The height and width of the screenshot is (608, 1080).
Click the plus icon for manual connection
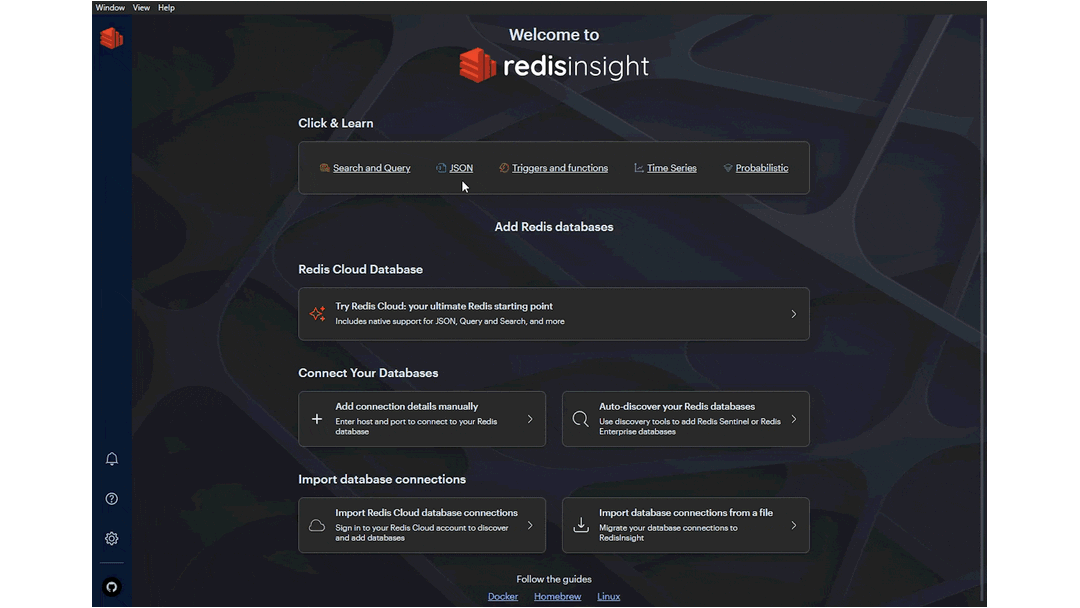point(317,419)
